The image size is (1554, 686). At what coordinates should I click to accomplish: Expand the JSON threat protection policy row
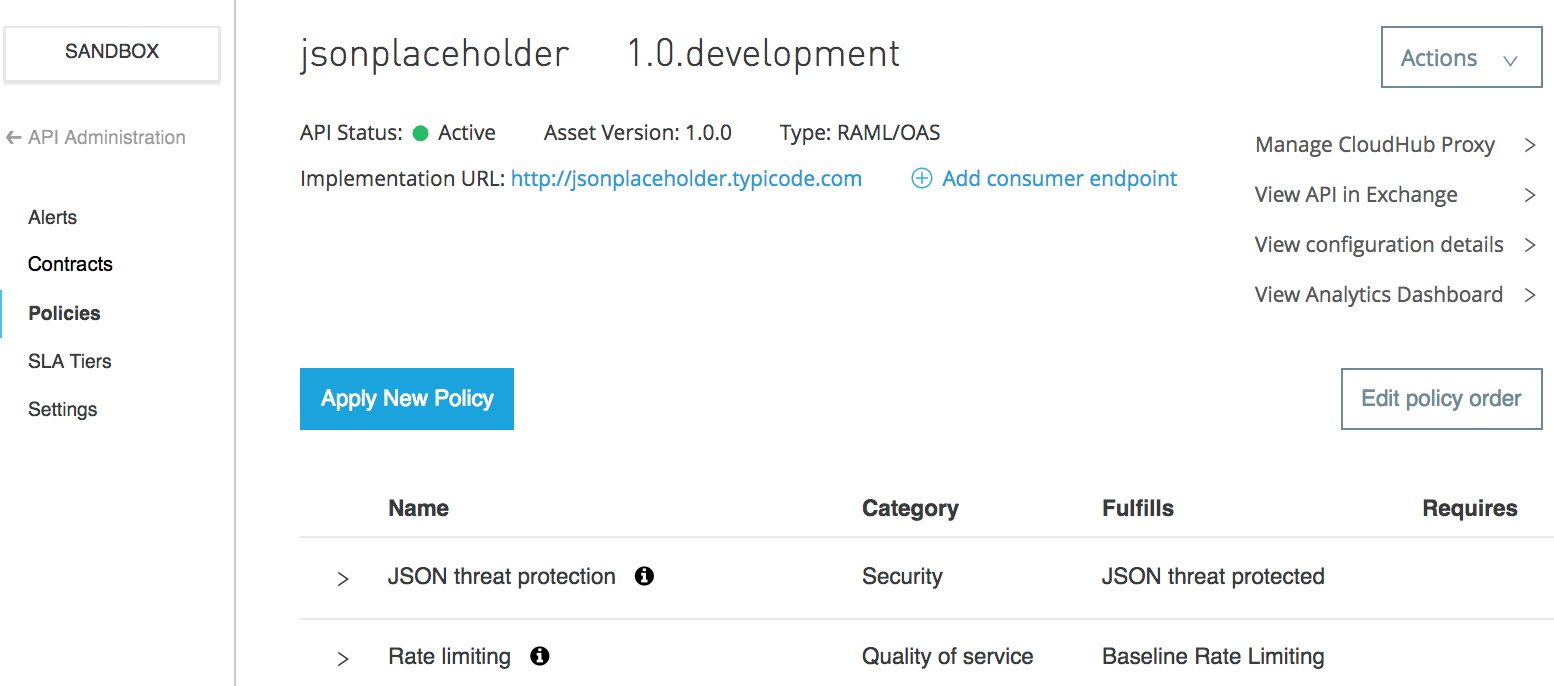343,578
